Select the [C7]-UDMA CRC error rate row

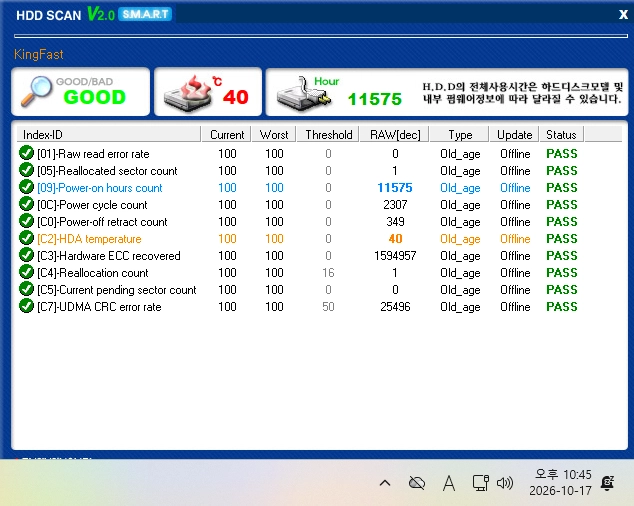(299, 307)
